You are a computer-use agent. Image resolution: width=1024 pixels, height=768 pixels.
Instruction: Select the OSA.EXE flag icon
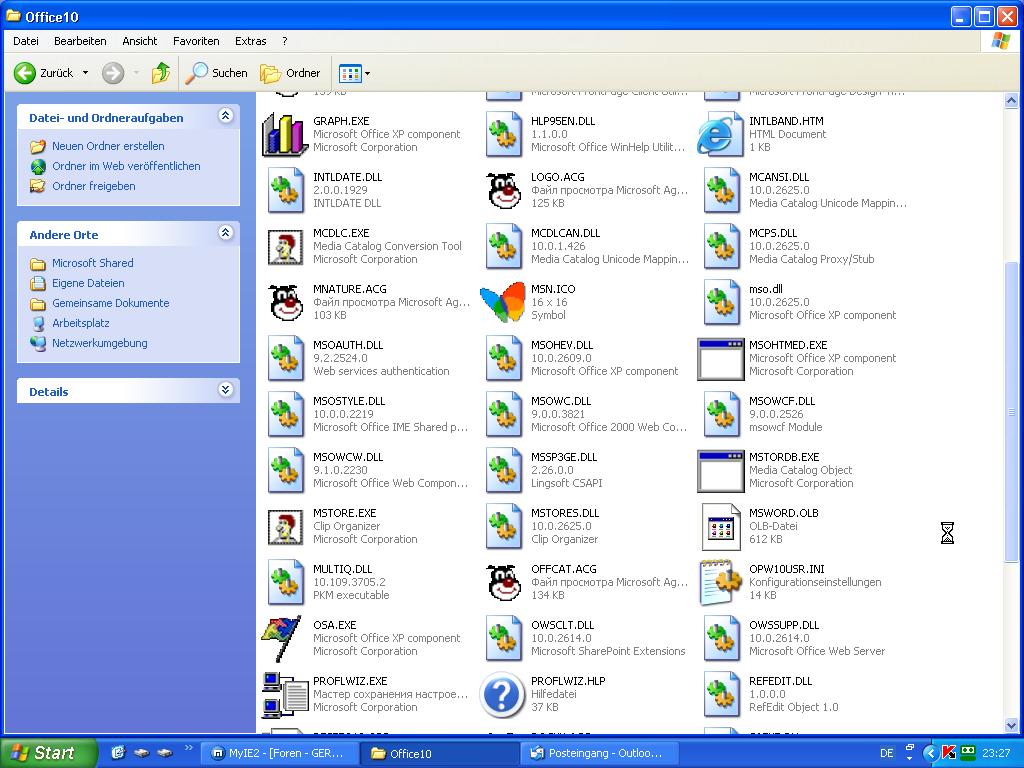(282, 639)
